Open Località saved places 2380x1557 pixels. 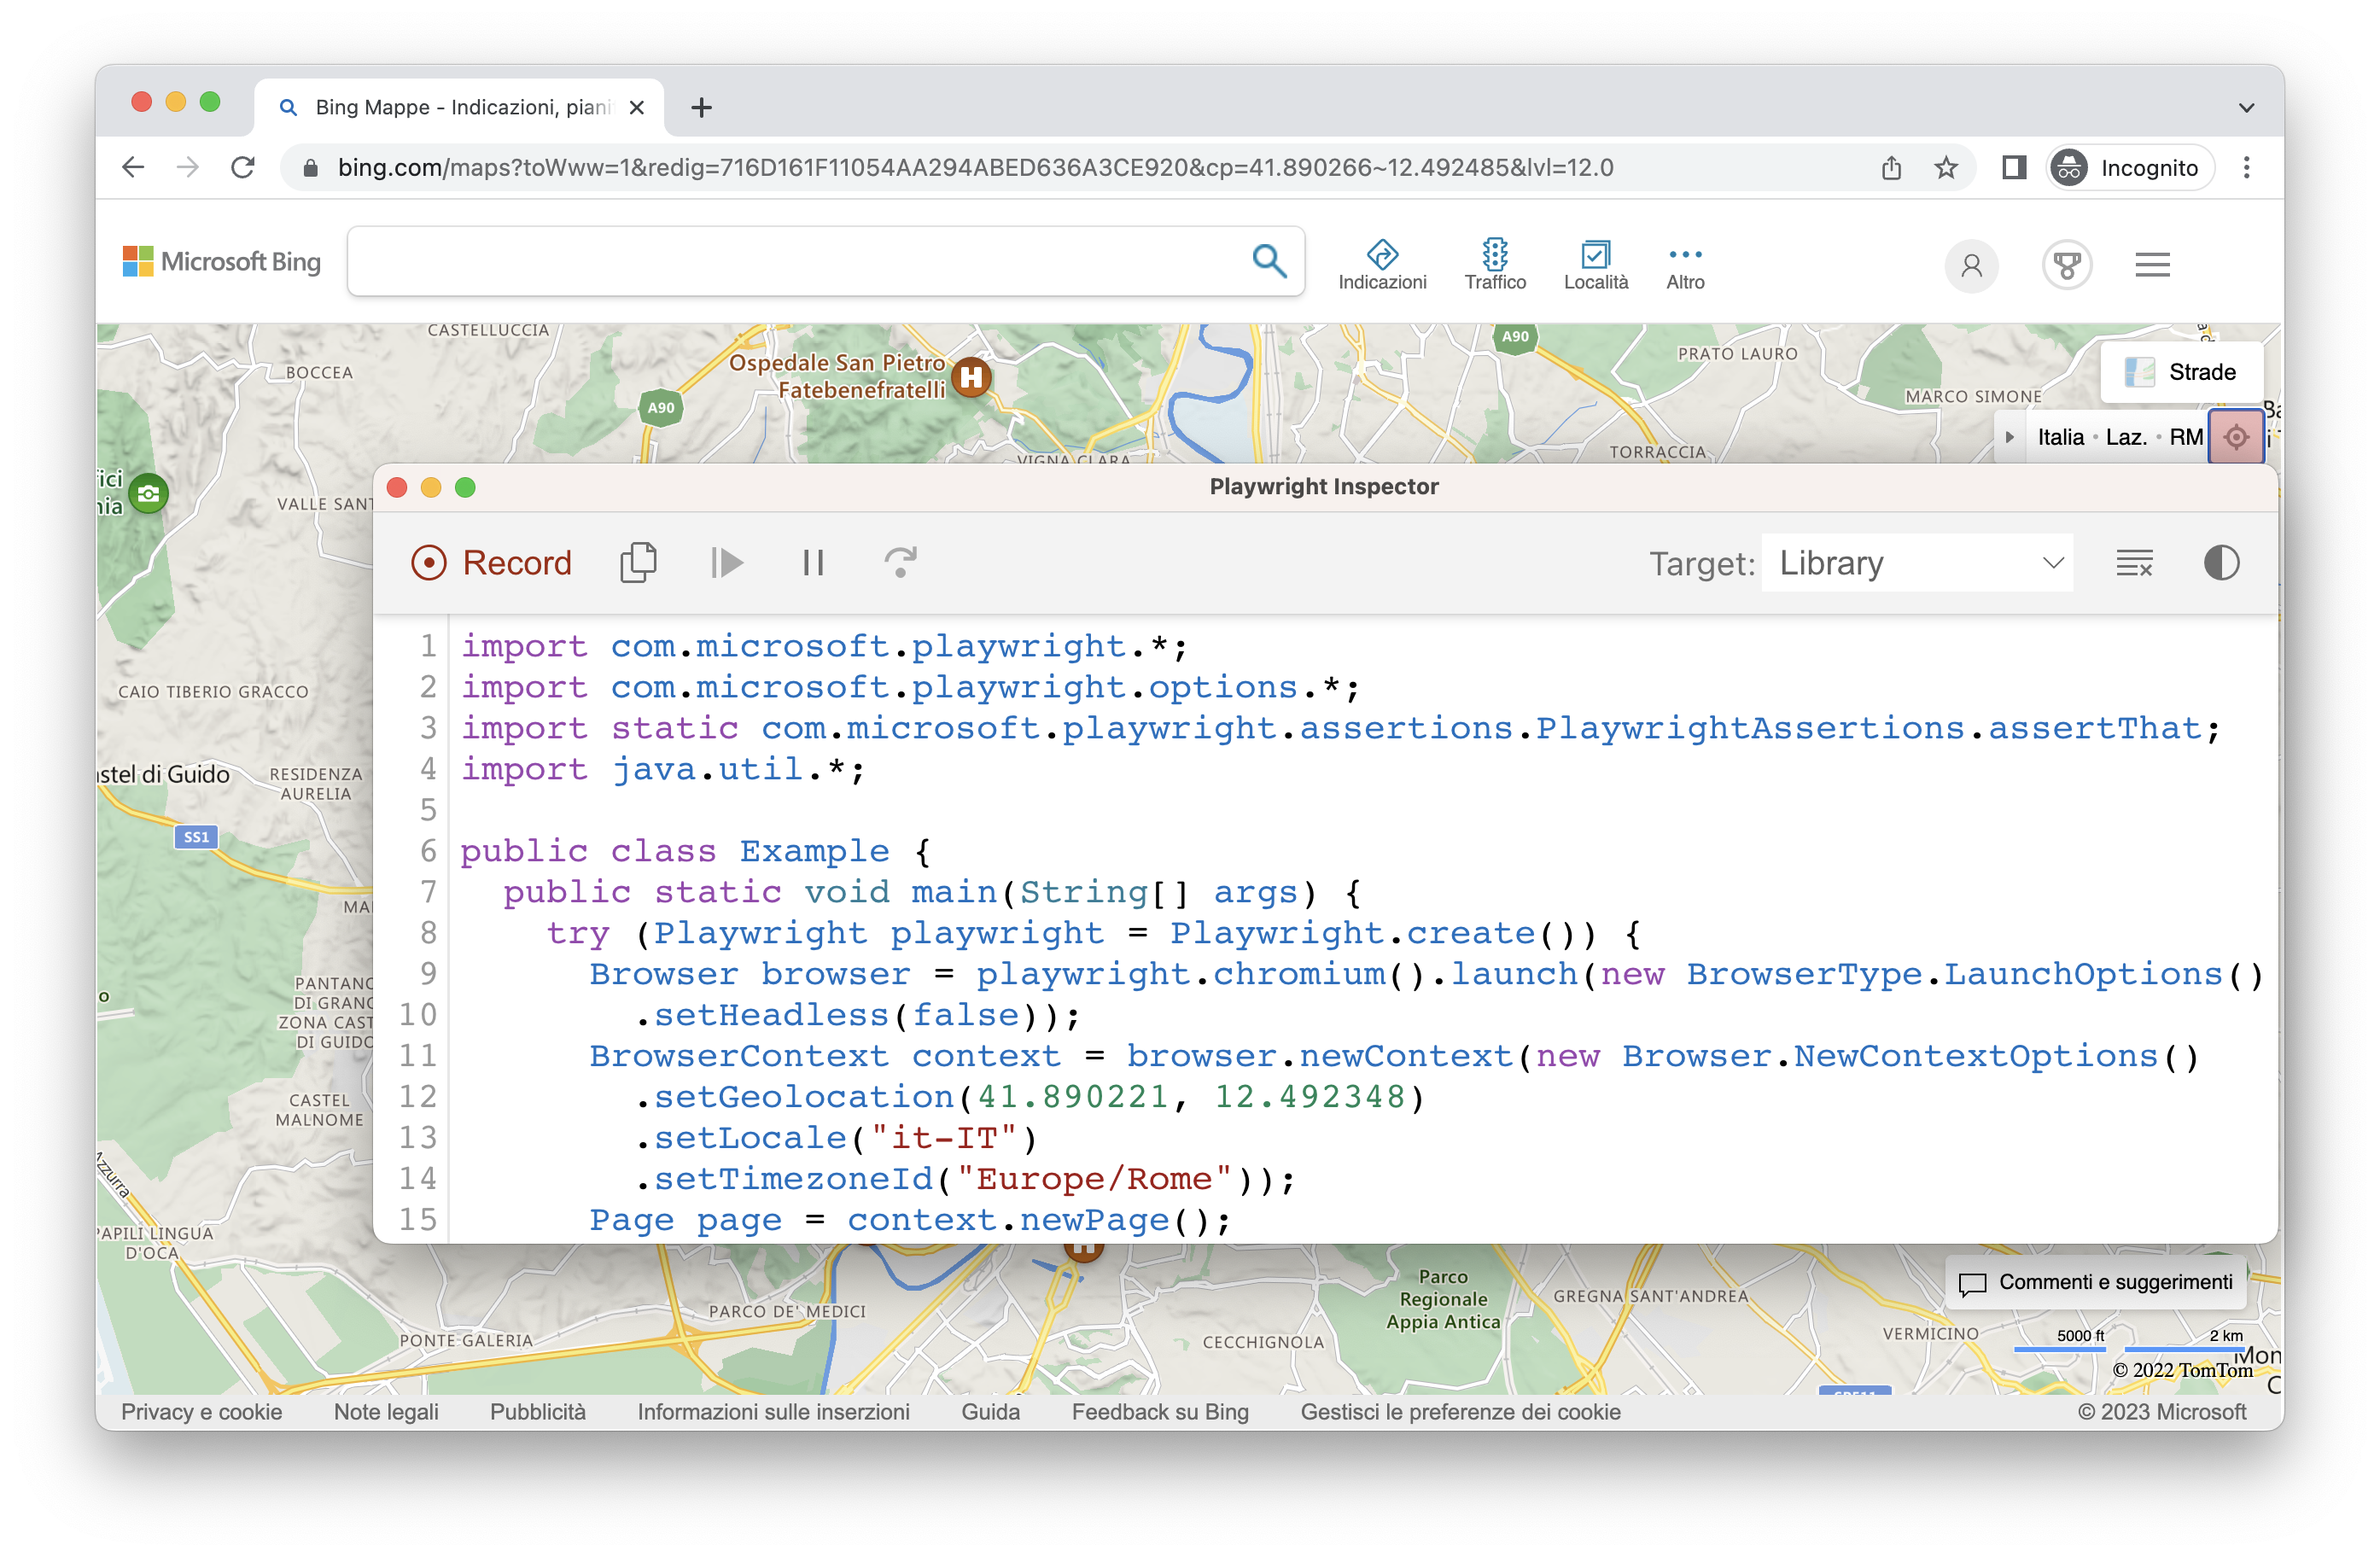click(x=1596, y=265)
